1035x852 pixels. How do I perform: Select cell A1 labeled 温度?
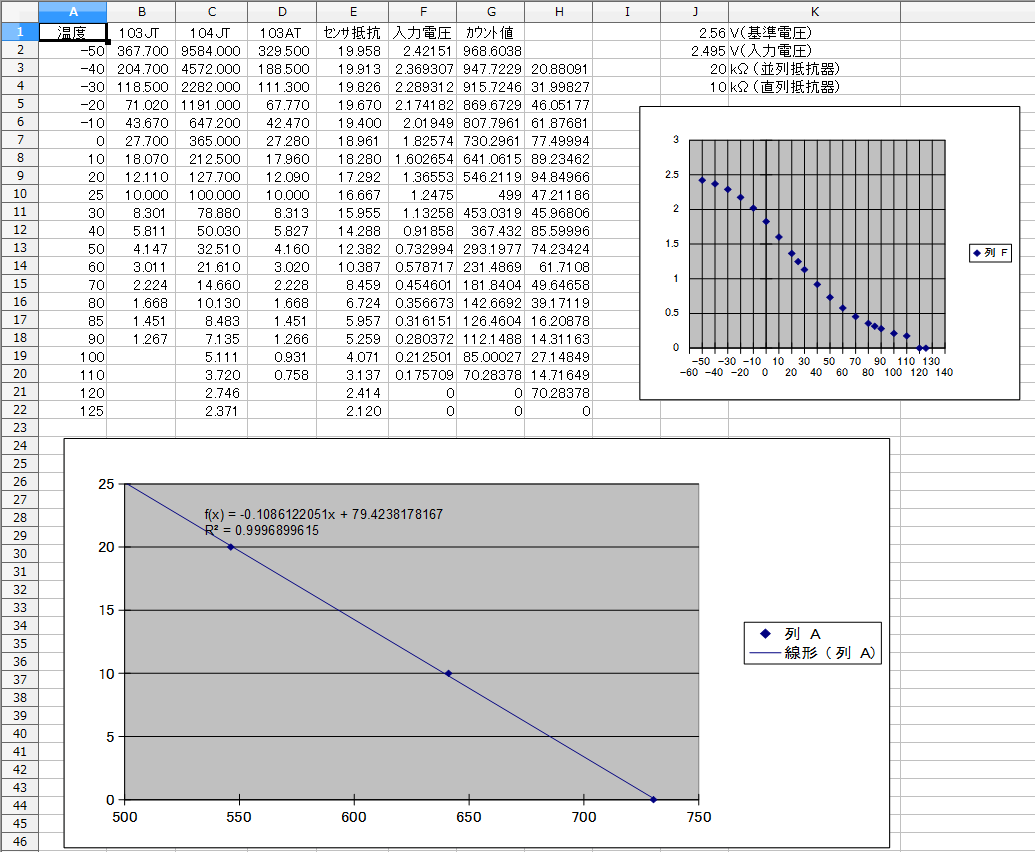72,32
